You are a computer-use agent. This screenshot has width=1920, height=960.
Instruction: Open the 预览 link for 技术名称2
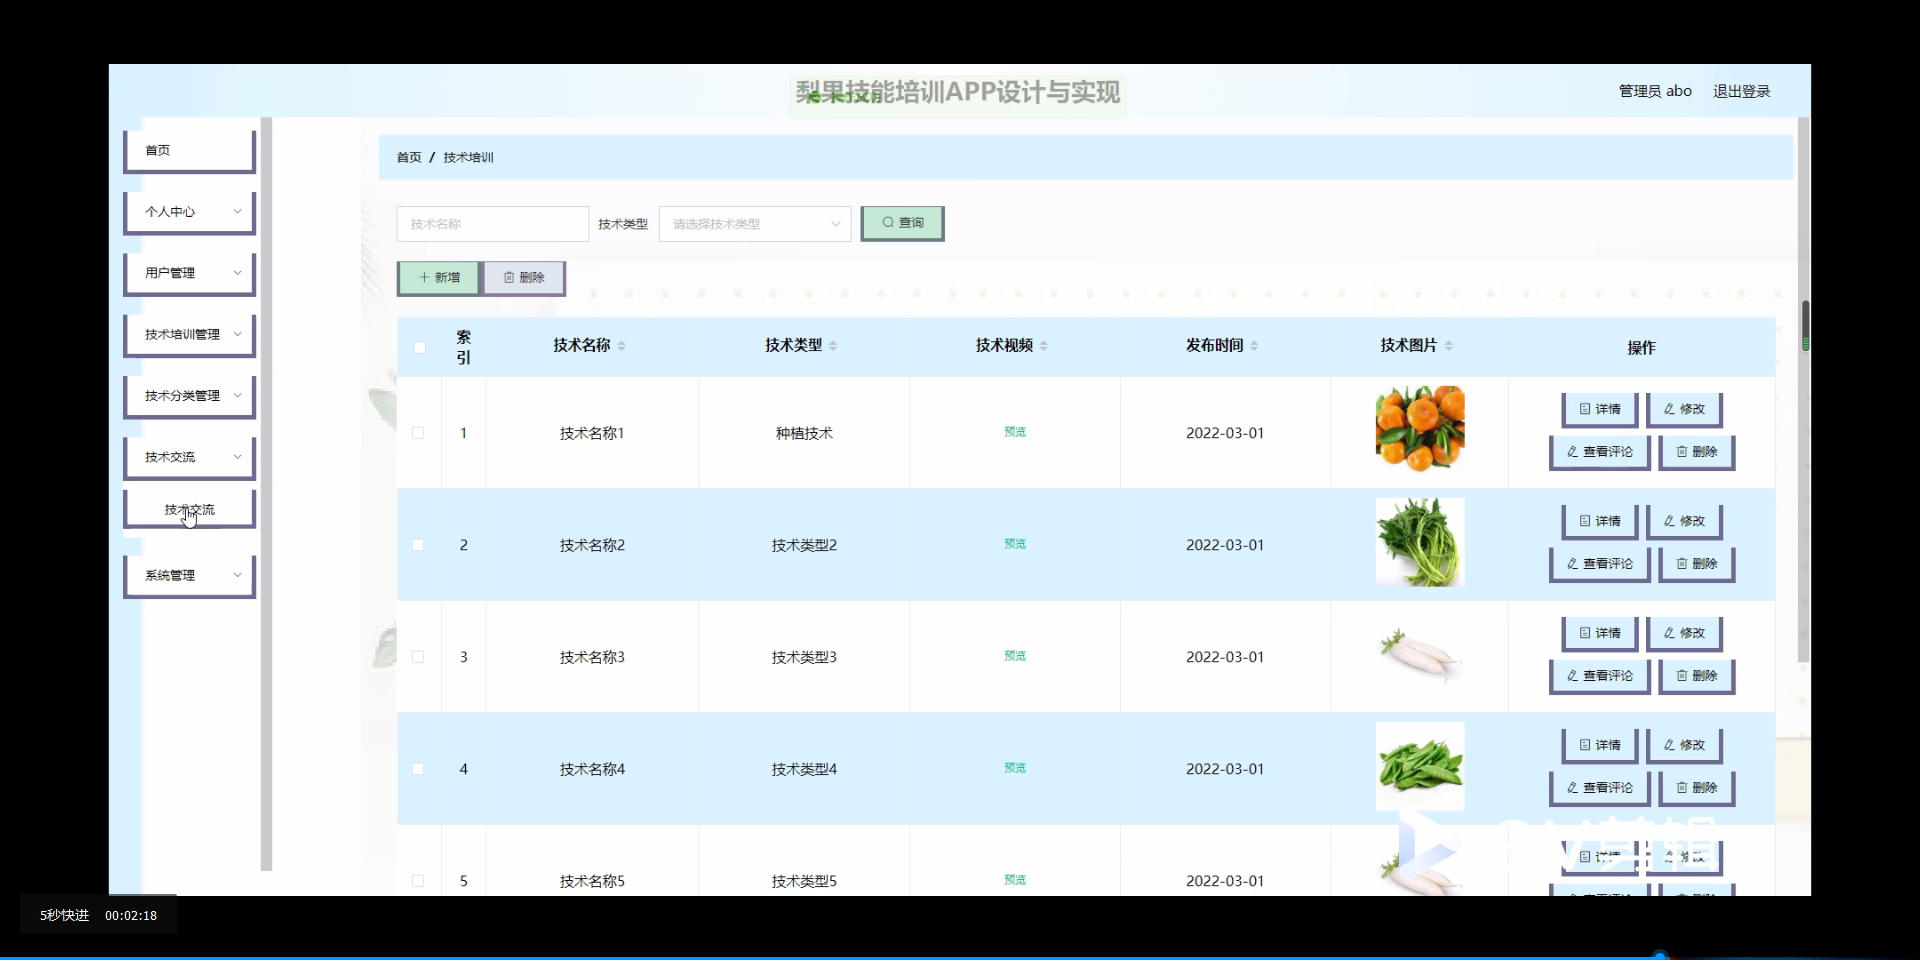click(1013, 544)
